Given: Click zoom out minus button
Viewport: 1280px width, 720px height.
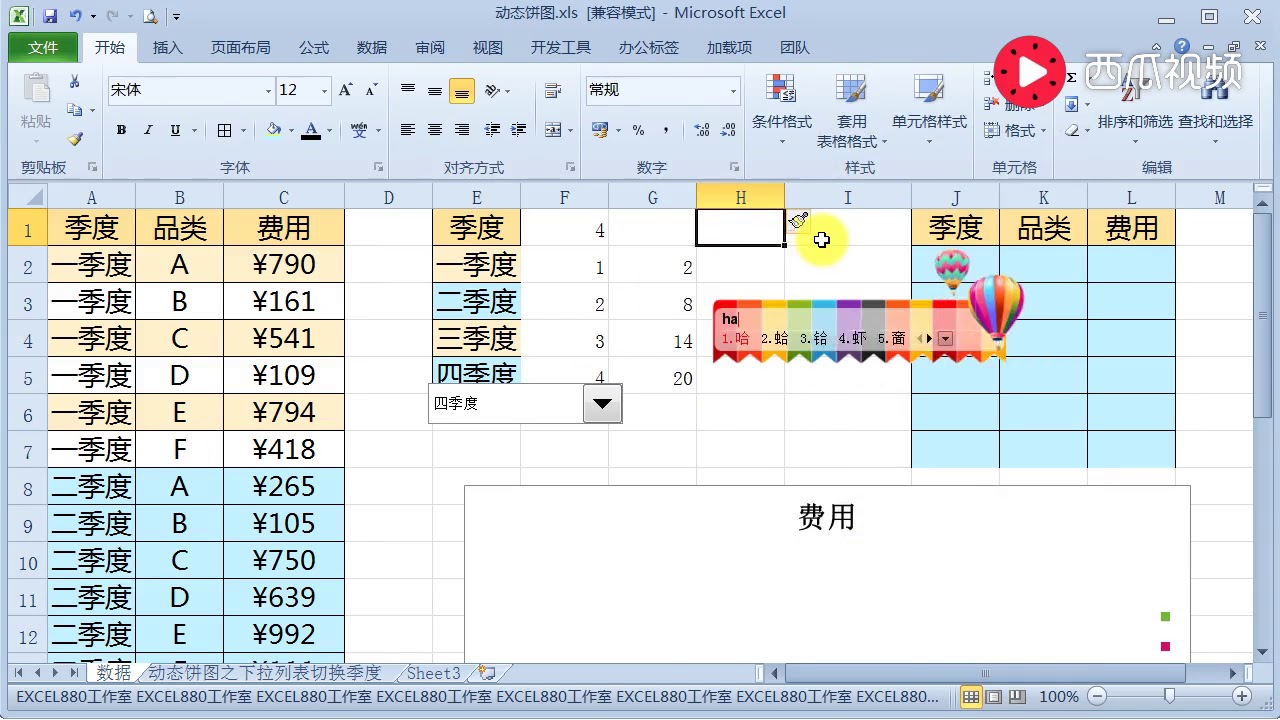Looking at the screenshot, I should click(x=1097, y=696).
